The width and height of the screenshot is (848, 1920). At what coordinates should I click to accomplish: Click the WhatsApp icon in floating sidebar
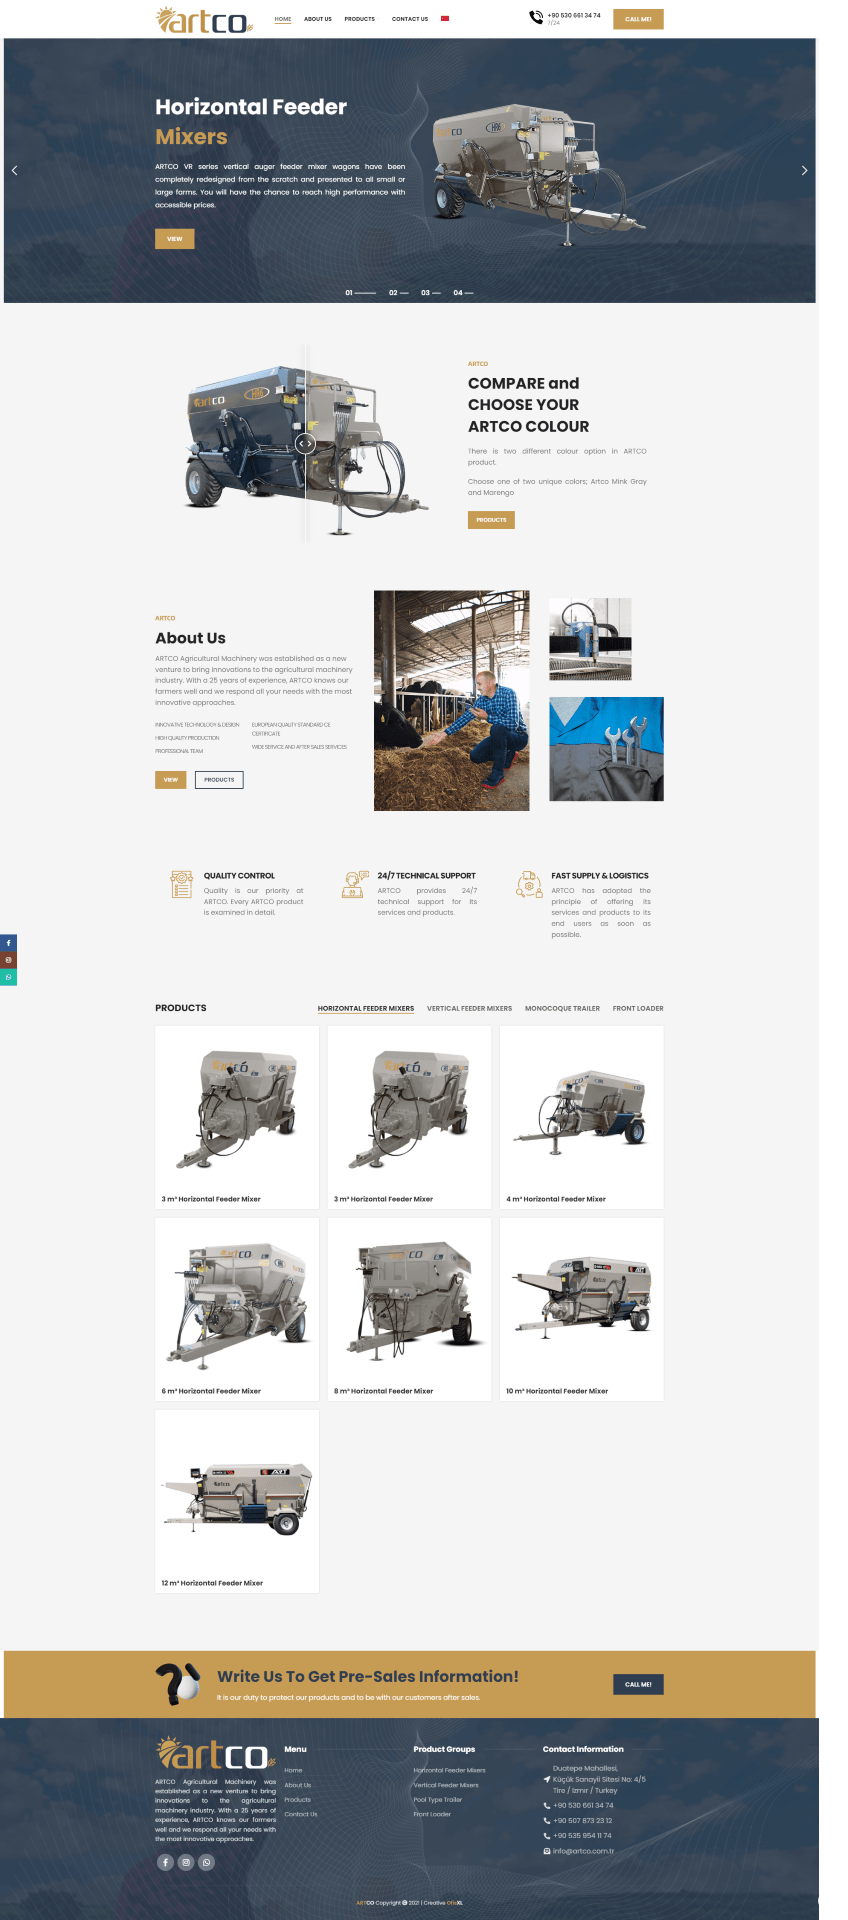(x=8, y=977)
